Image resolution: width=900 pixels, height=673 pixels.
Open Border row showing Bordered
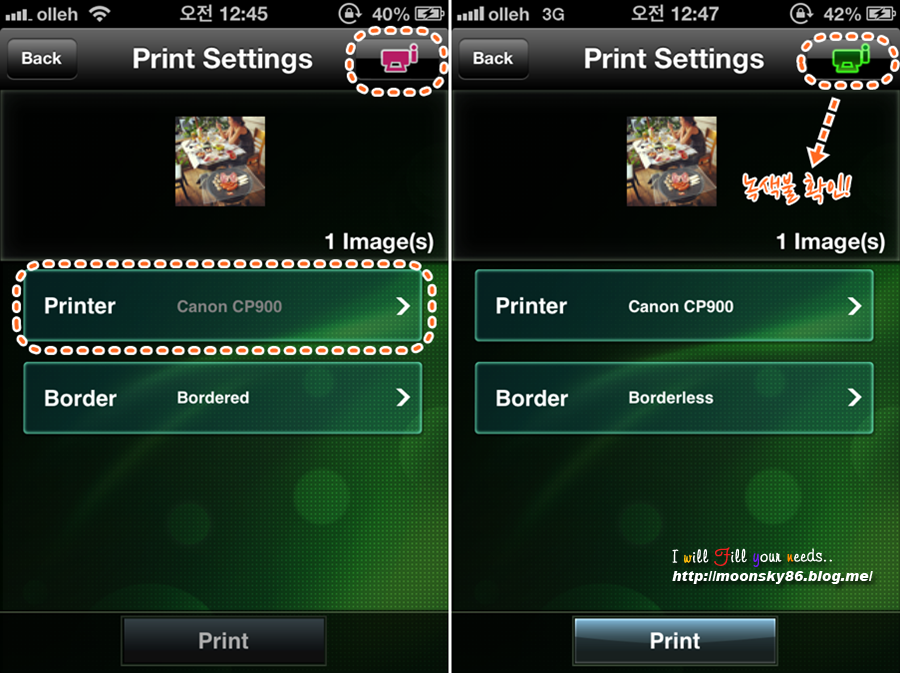click(223, 398)
